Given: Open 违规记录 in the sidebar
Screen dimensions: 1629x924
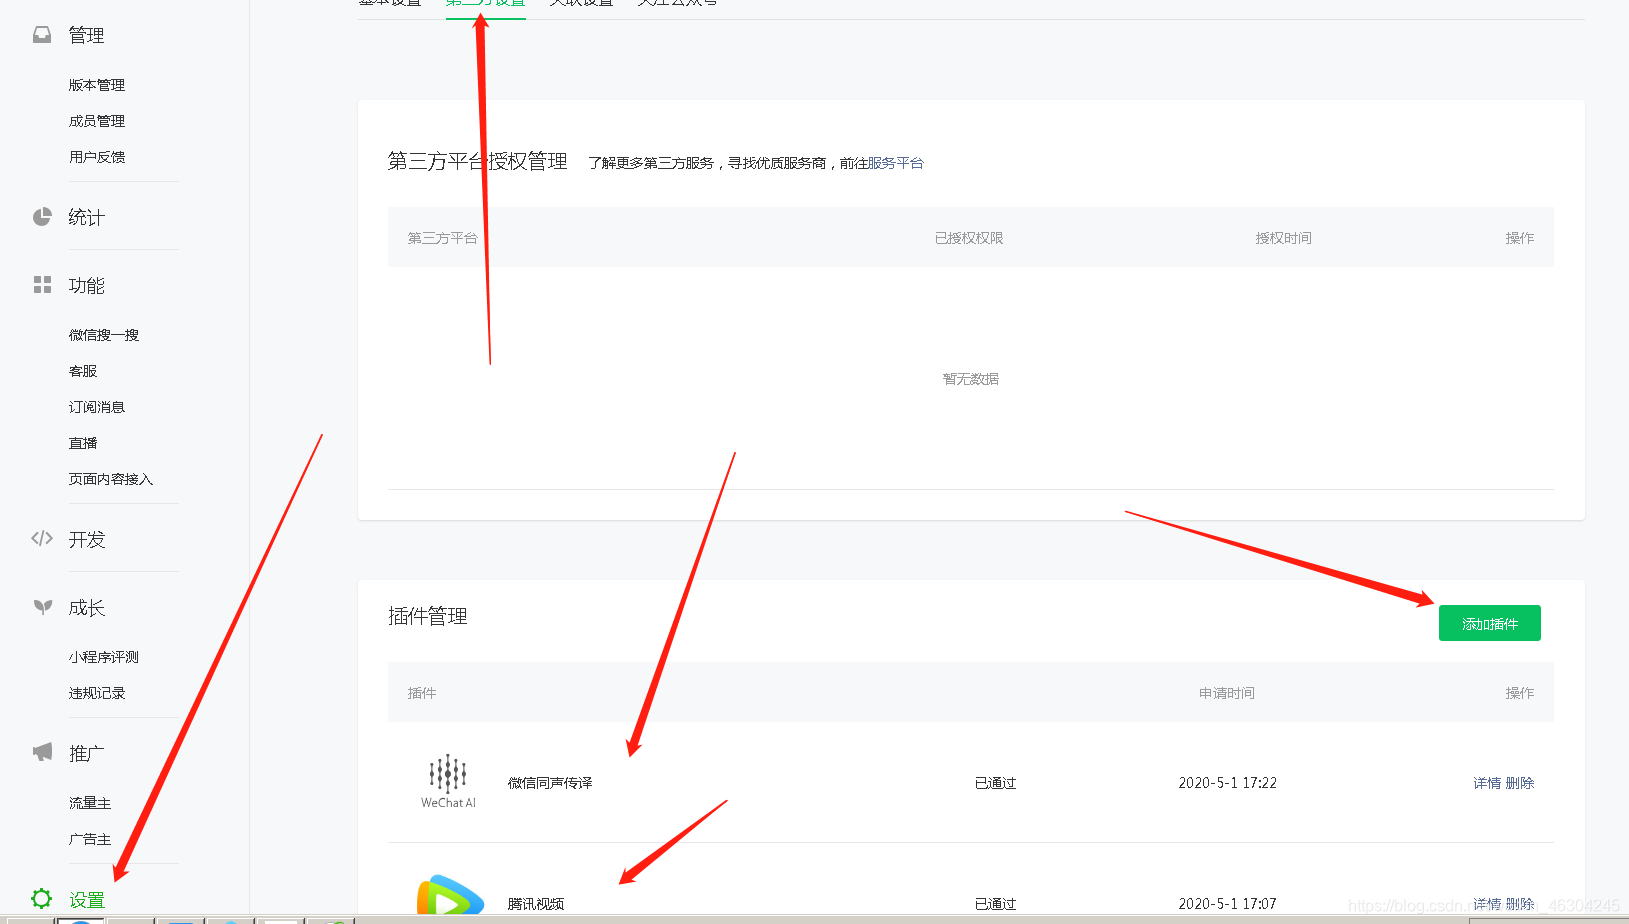Looking at the screenshot, I should click(97, 693).
